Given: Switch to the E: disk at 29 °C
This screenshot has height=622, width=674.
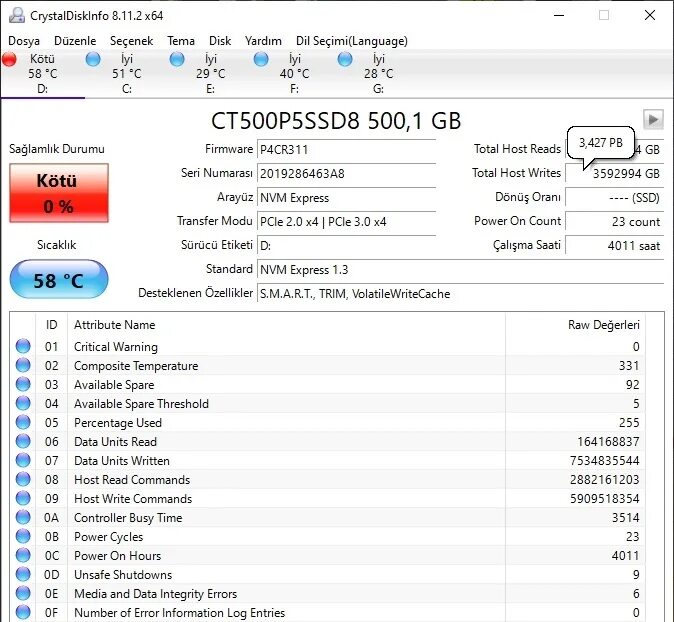Looking at the screenshot, I should pos(211,74).
